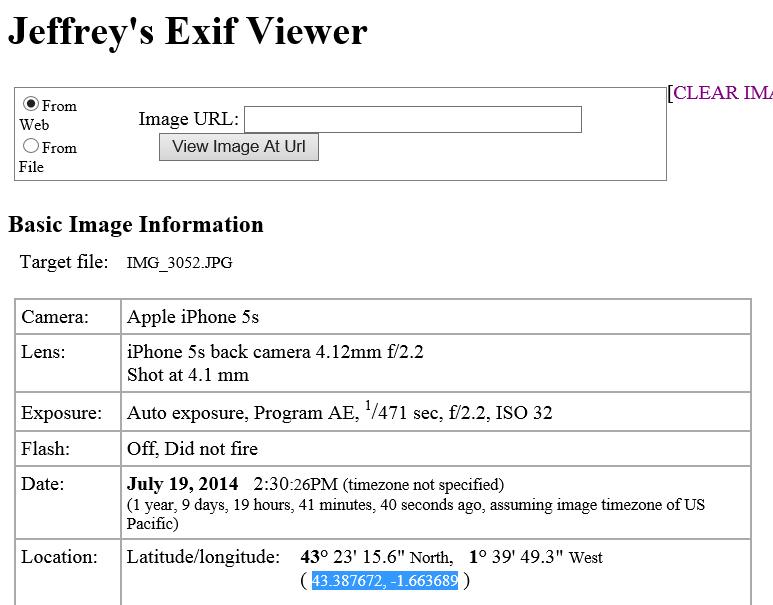Click the 1° 39' 49.3" West longitude value
Screen dimensions: 773x605
click(536, 557)
